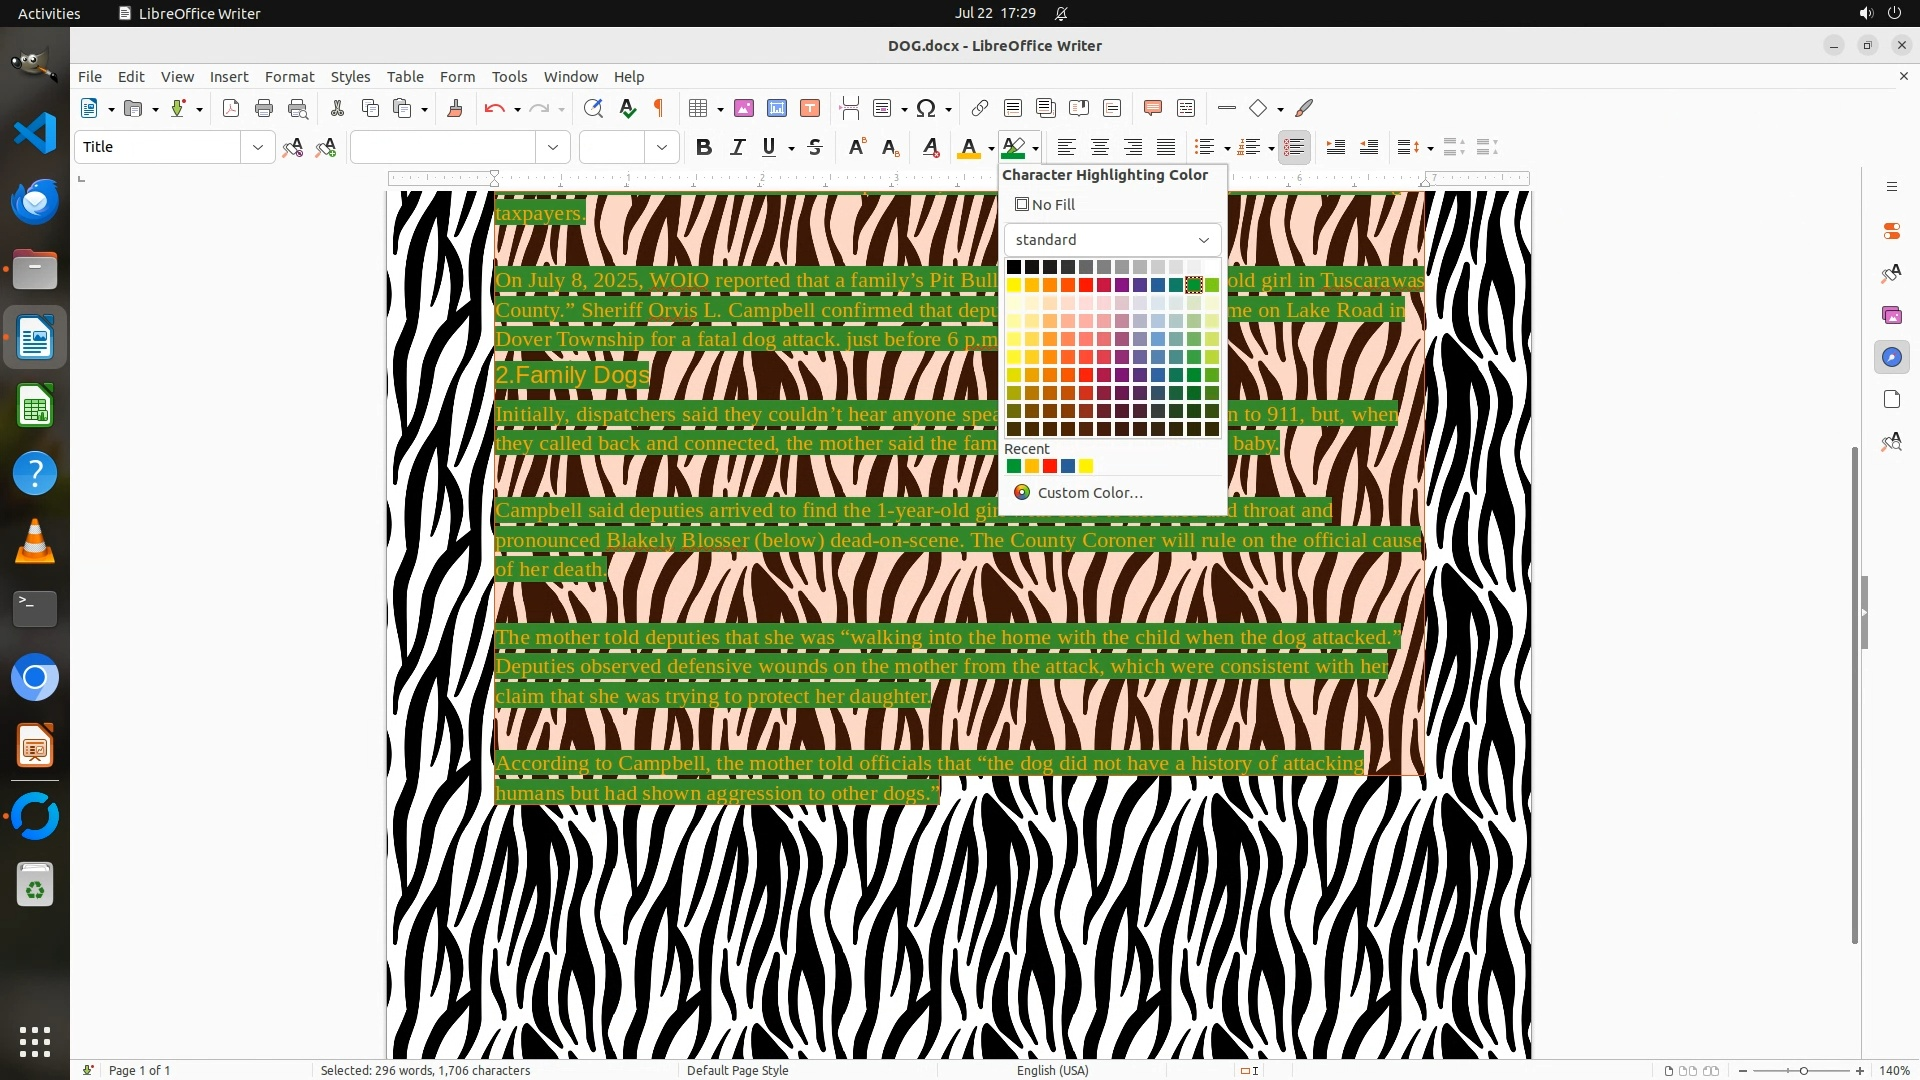Click the Strikethrough icon
The height and width of the screenshot is (1080, 1920).
coord(815,148)
